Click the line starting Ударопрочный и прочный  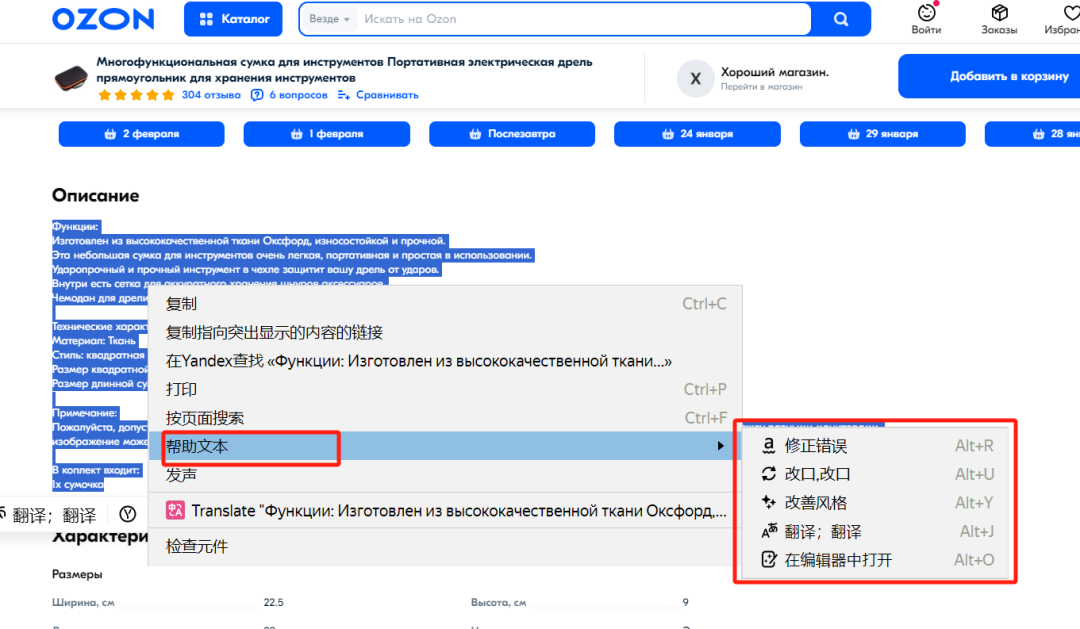pyautogui.click(x=246, y=269)
